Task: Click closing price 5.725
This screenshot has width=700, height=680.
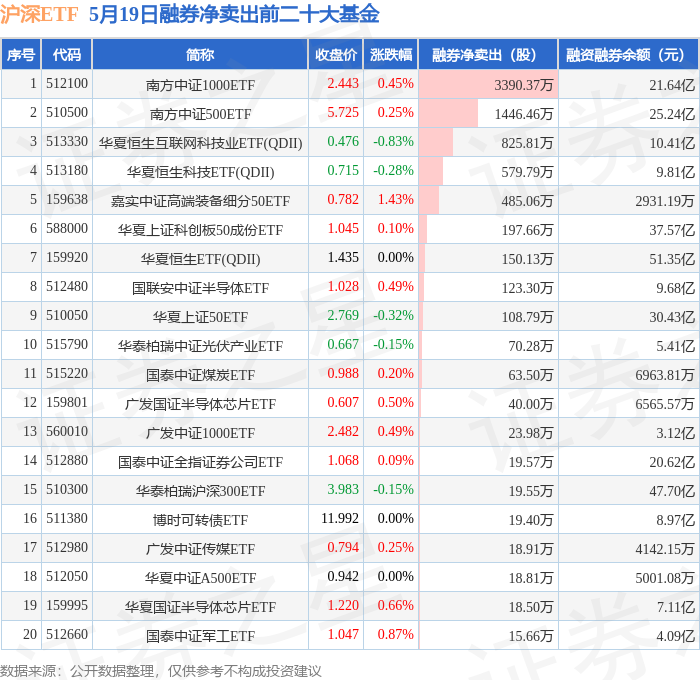Action: click(343, 113)
